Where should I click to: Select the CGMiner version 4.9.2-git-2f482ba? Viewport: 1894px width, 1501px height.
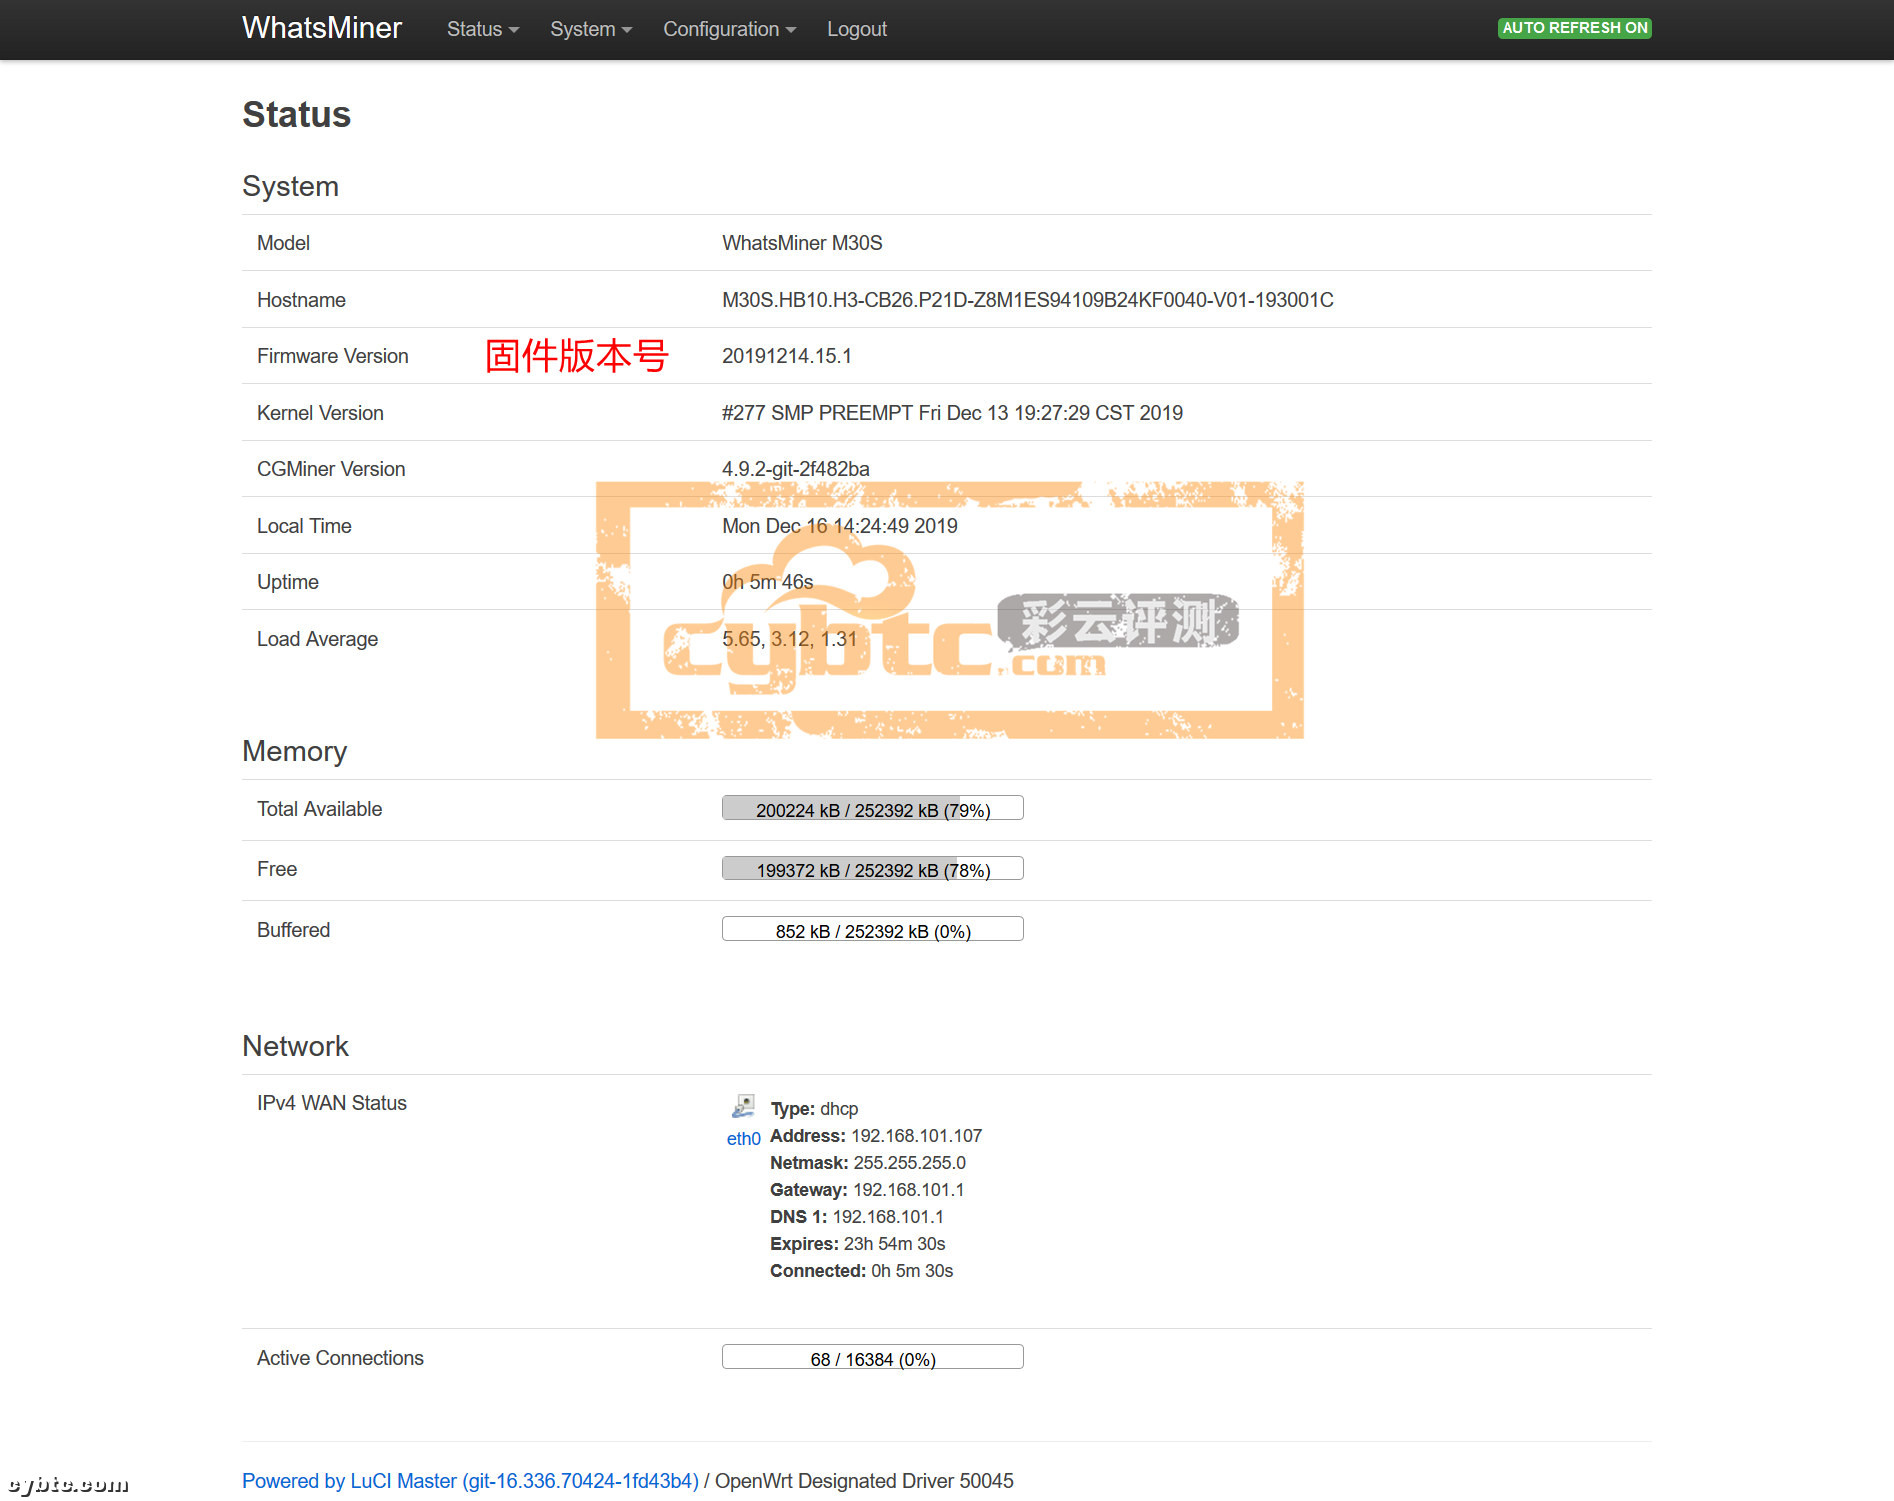pos(796,469)
